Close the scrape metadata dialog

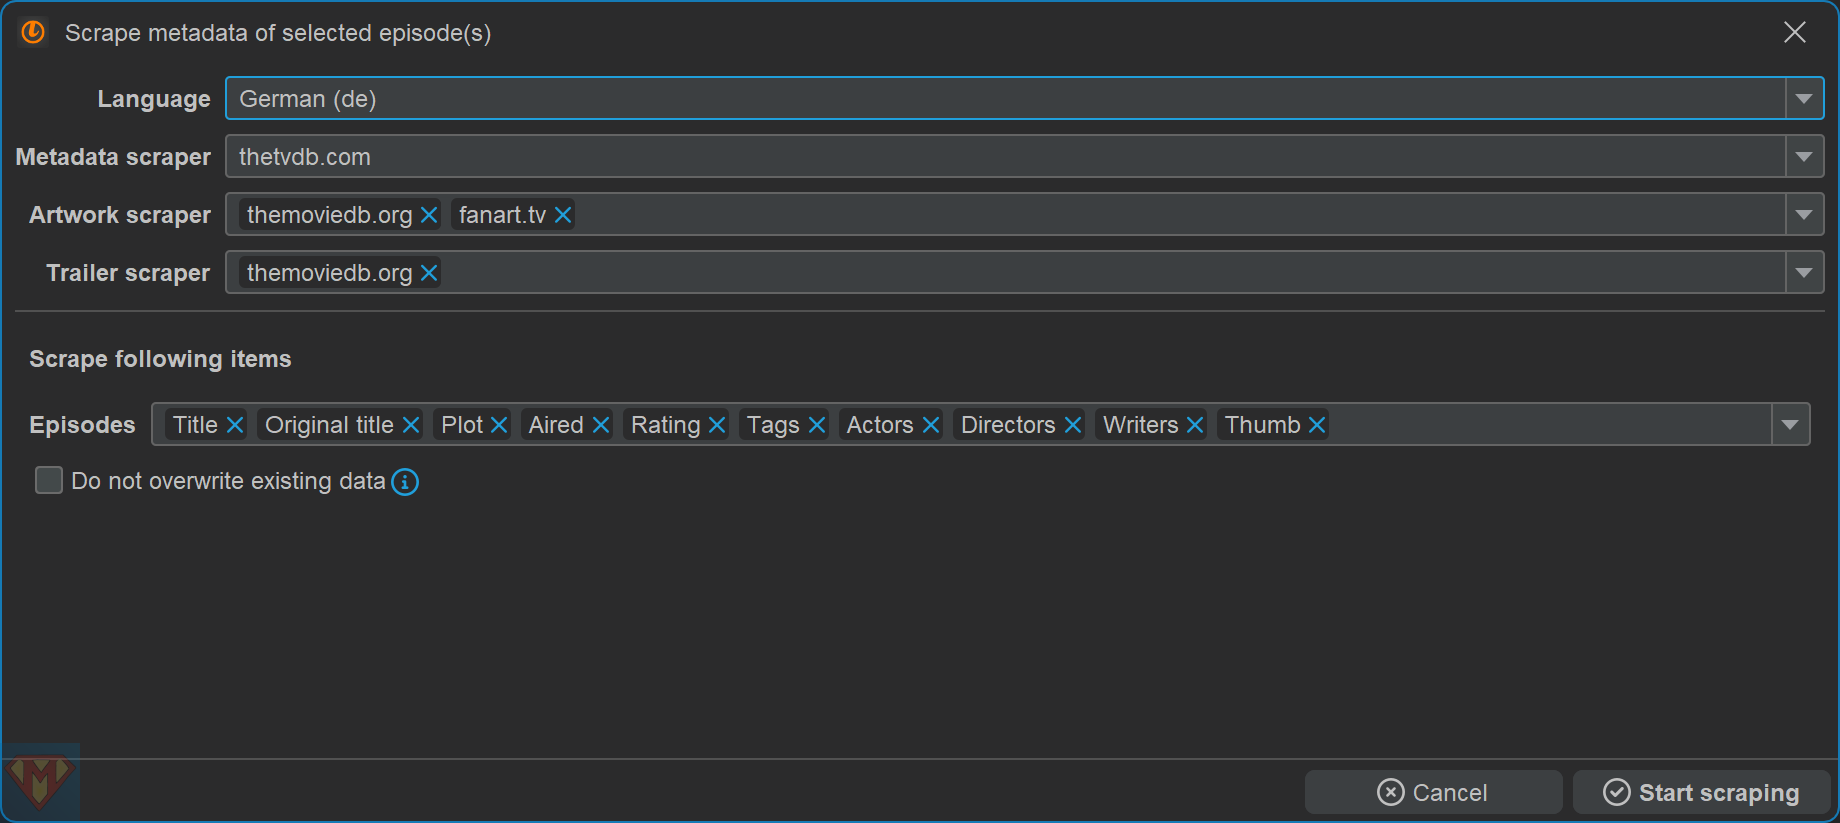[1795, 32]
